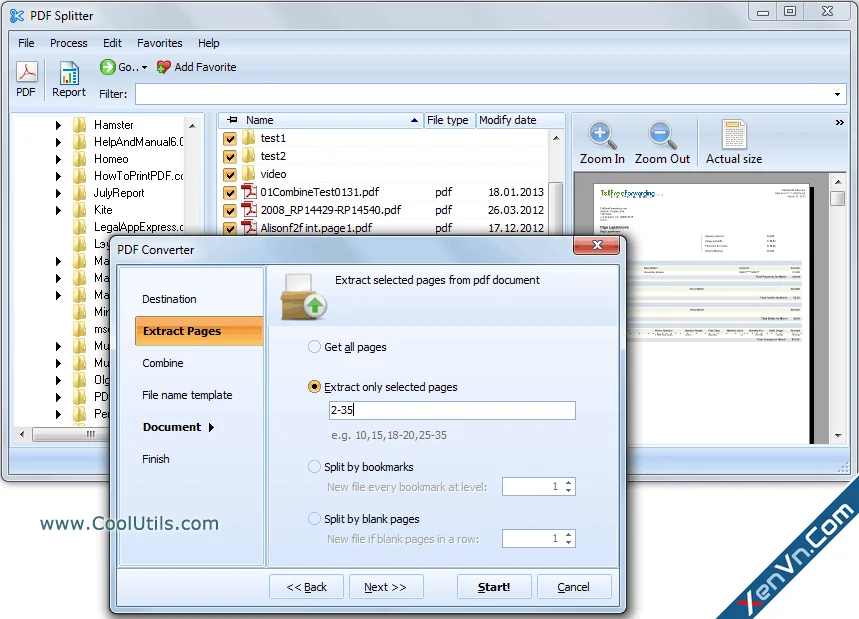This screenshot has width=859, height=619.
Task: Open the Report toolbar icon
Action: coord(69,73)
